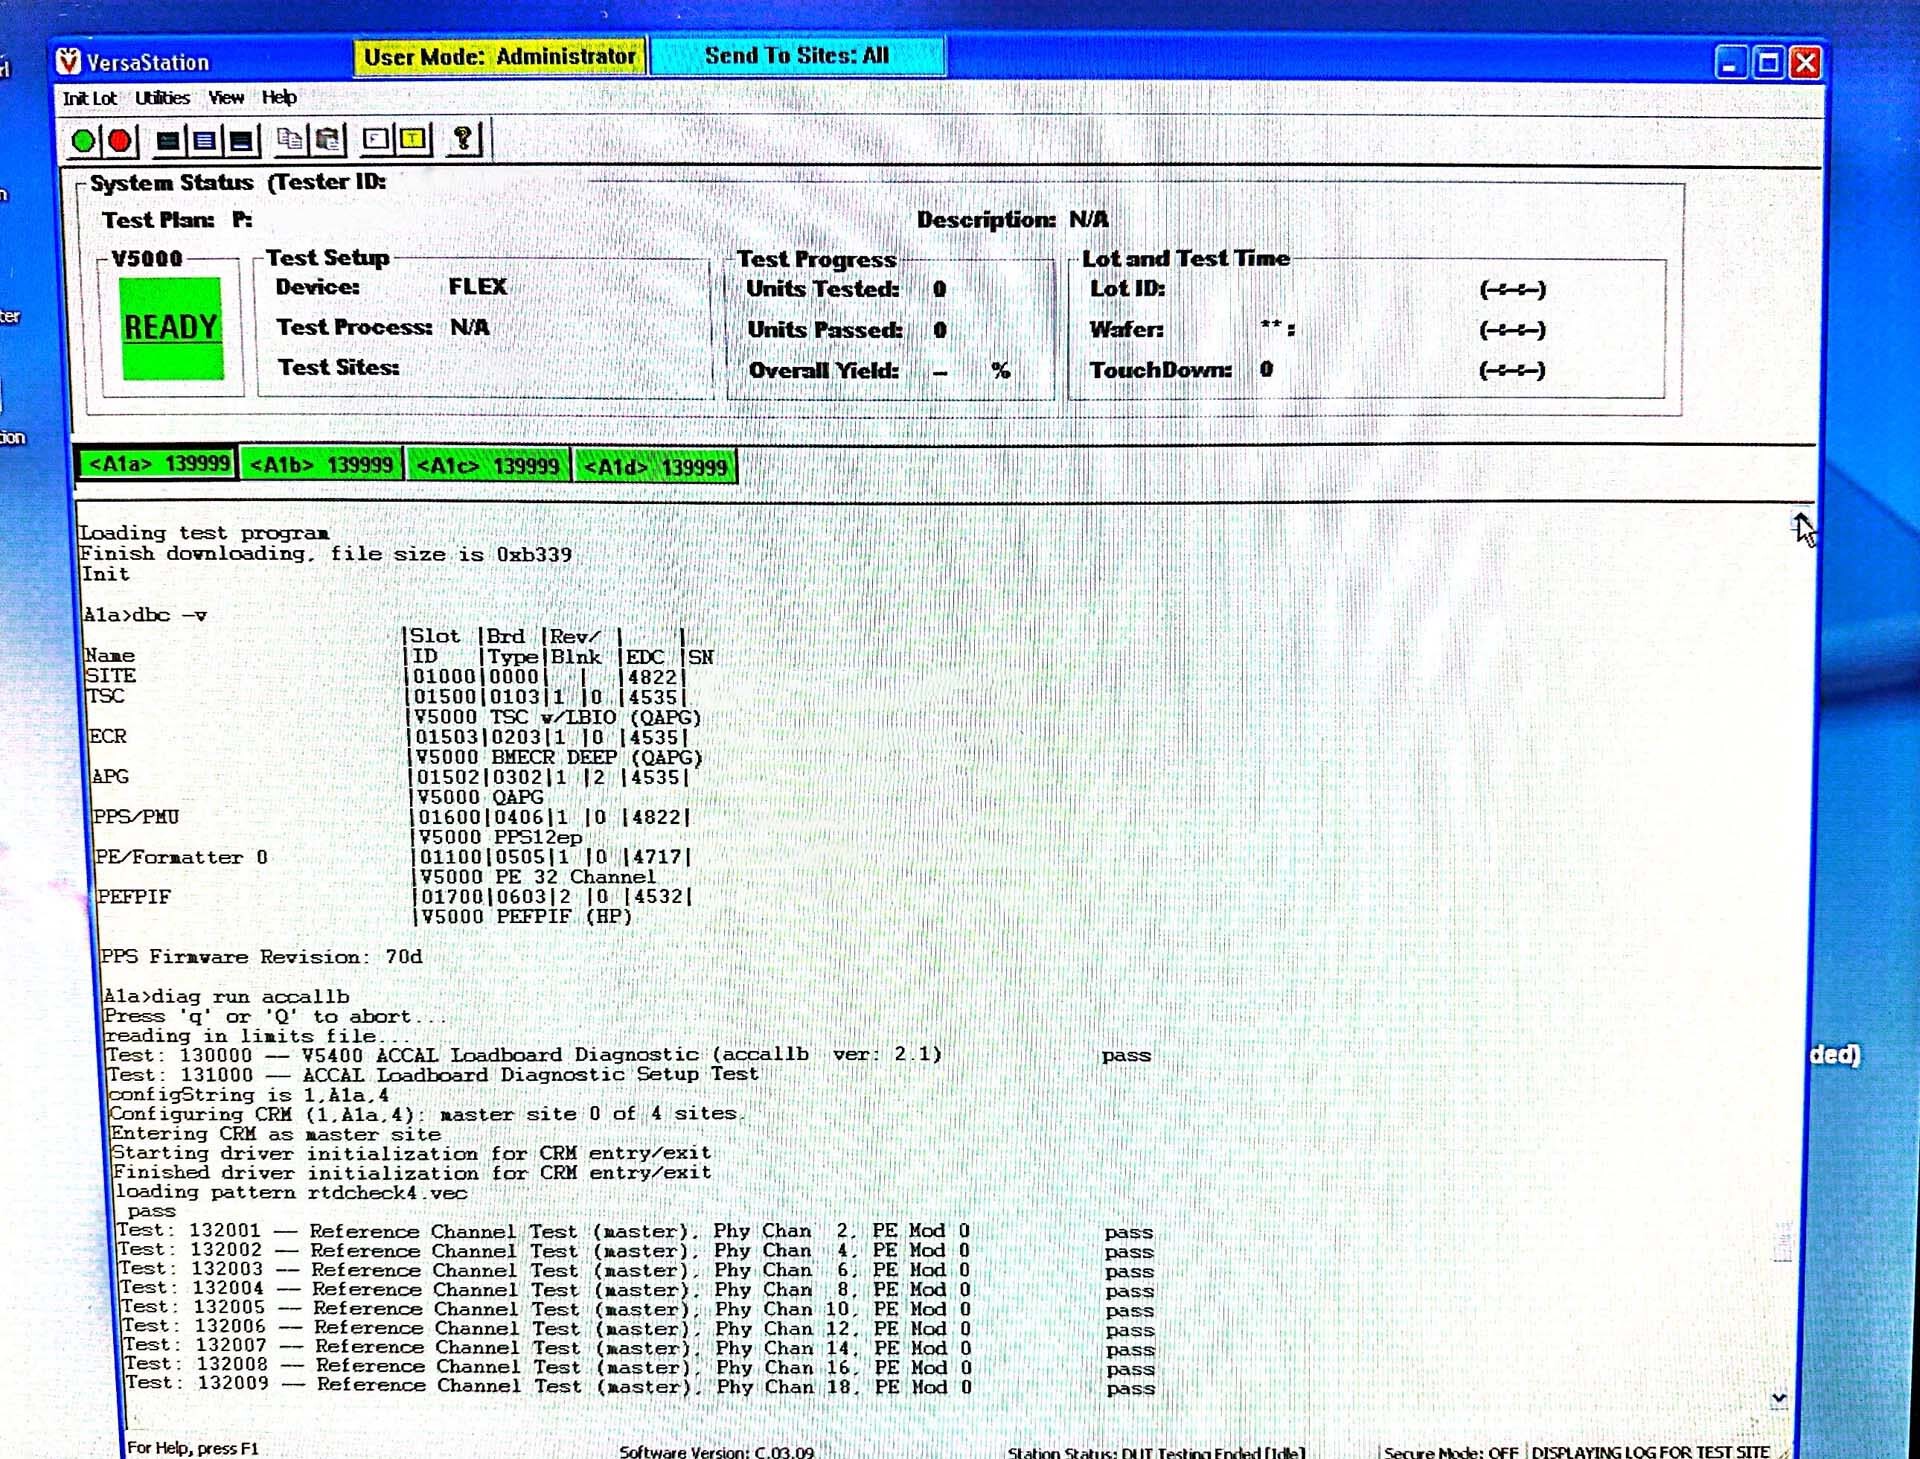The image size is (1920, 1459).
Task: Click the PE/Formatter 0 row name
Action: (181, 857)
